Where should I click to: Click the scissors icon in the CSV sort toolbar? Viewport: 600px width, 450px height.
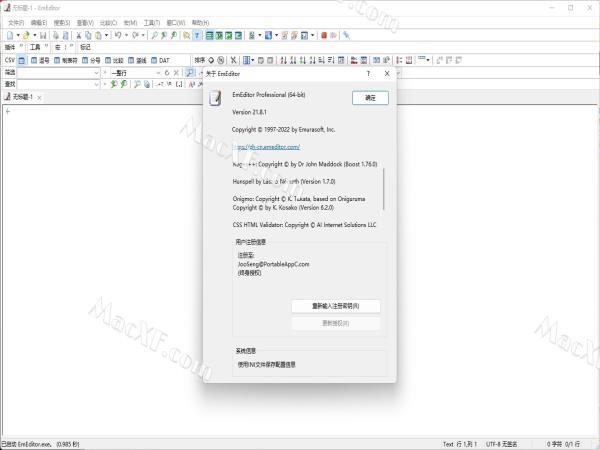click(x=233, y=60)
